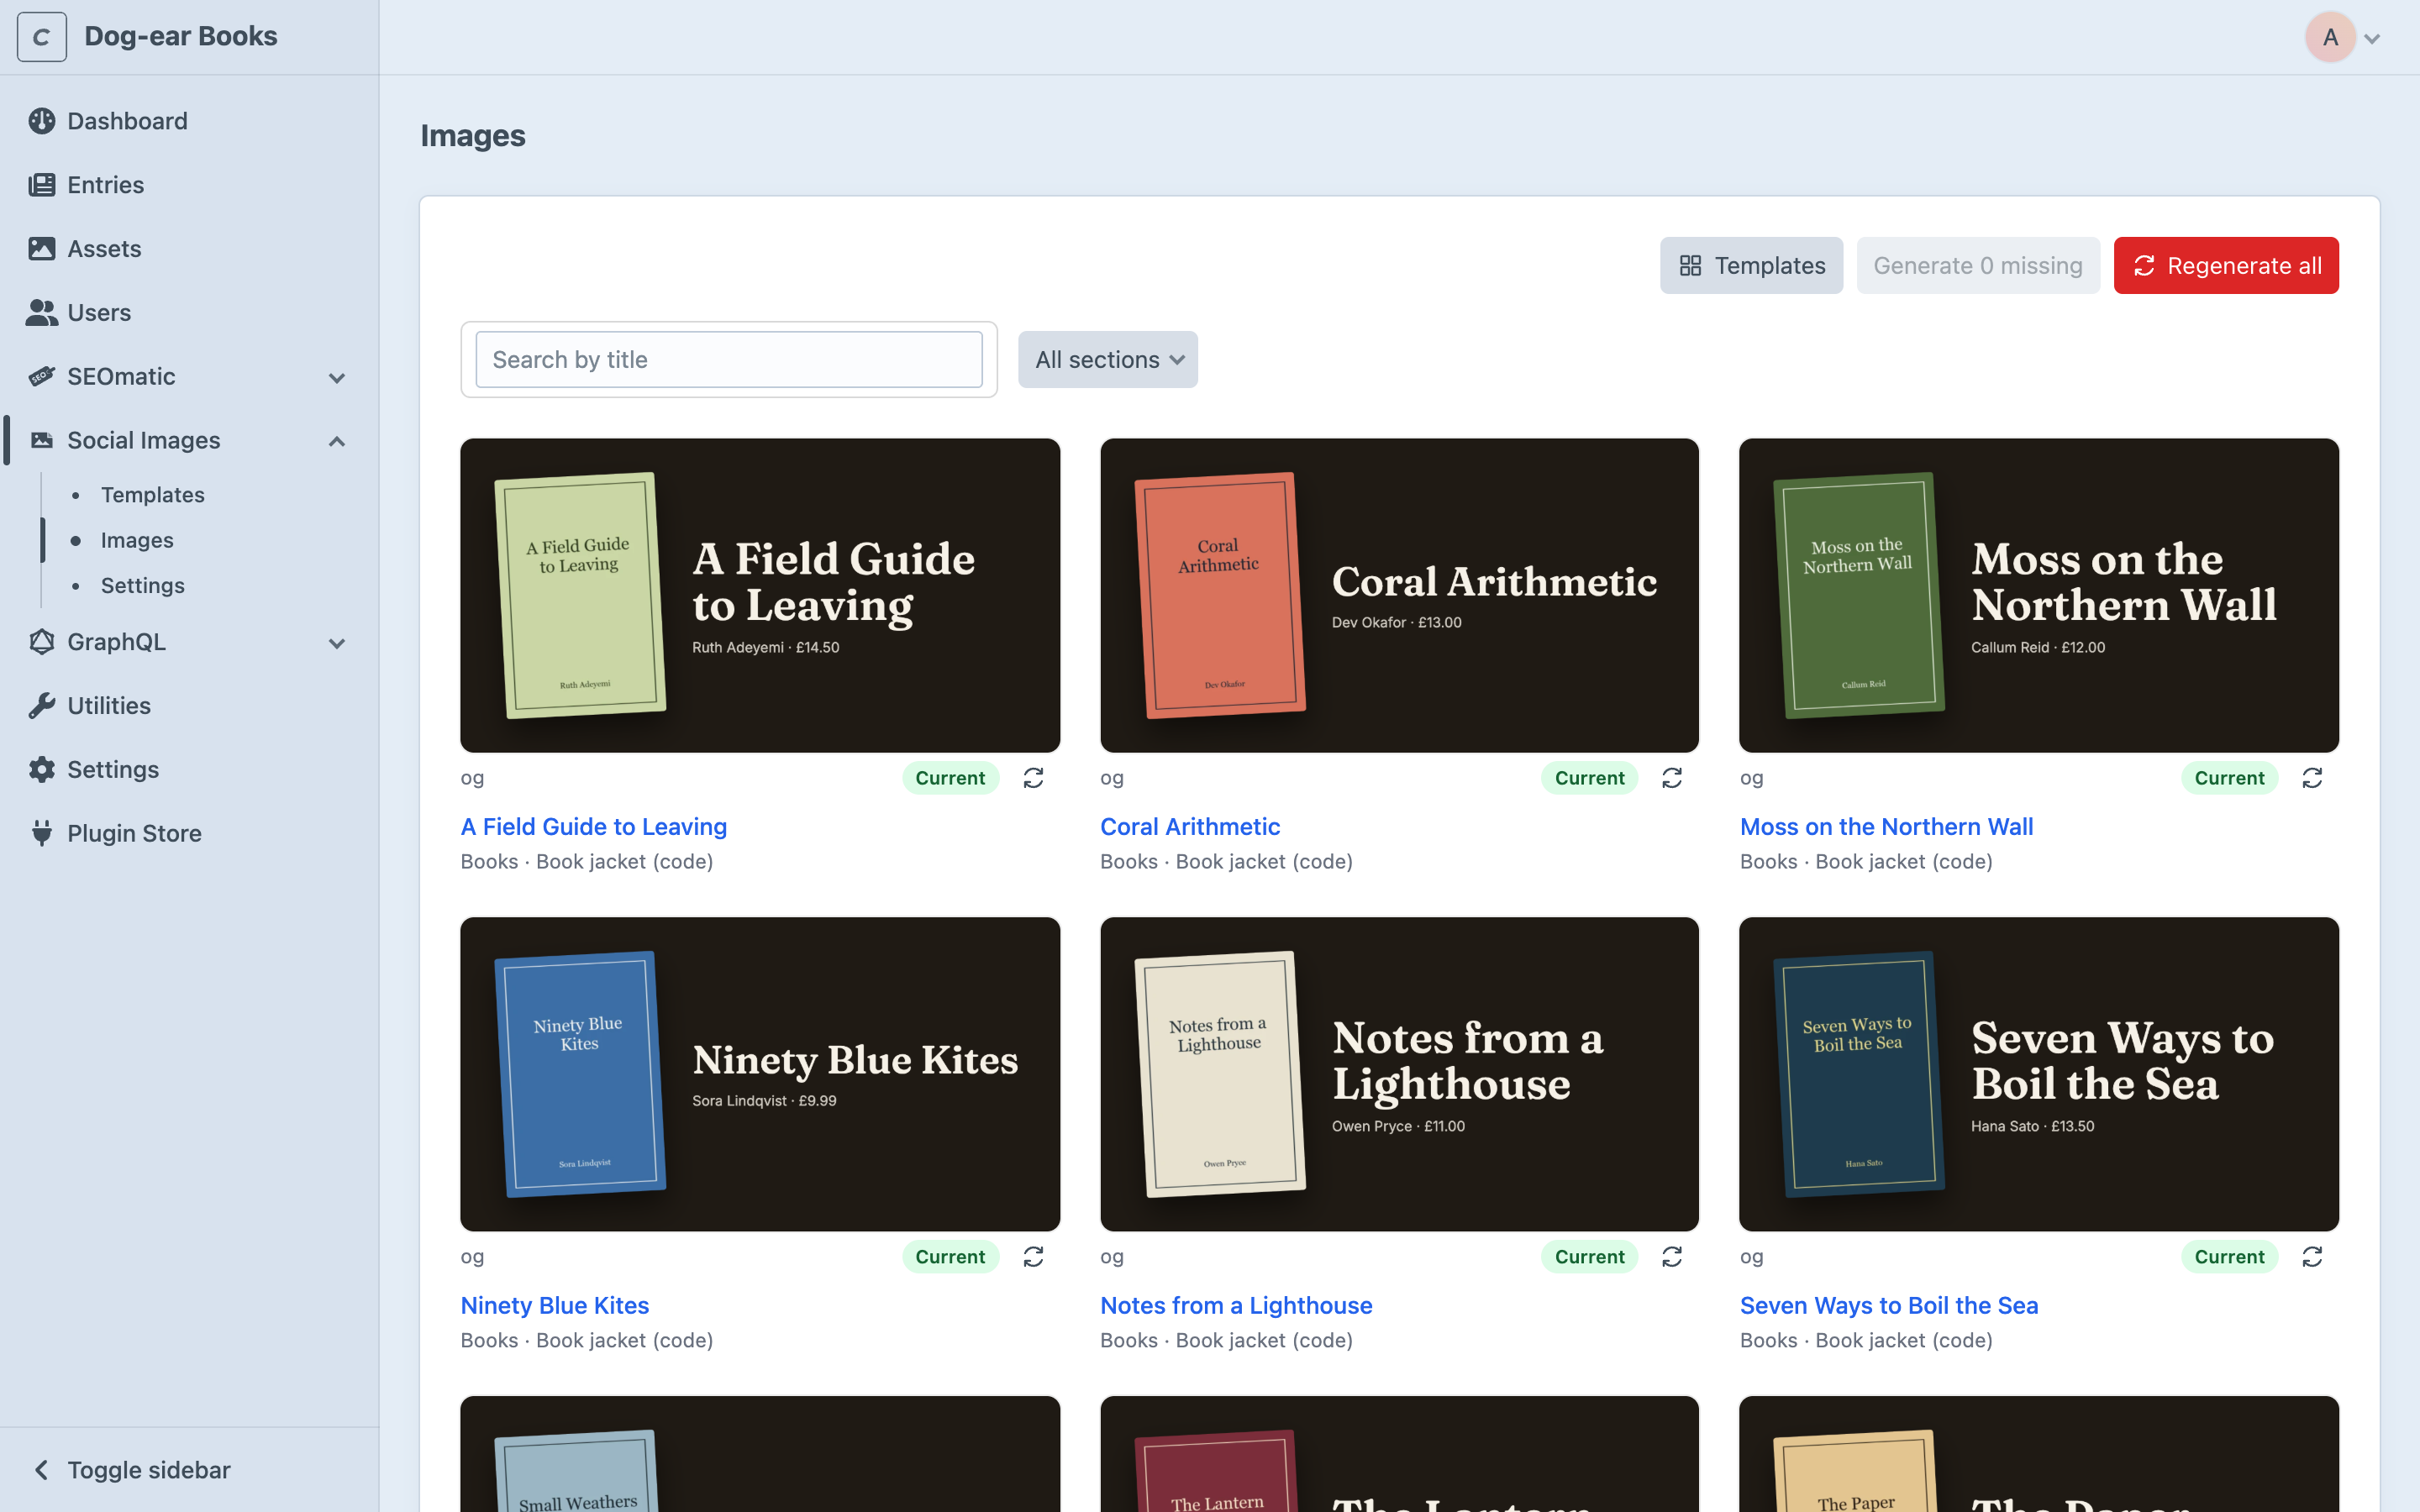The width and height of the screenshot is (2420, 1512).
Task: Click the SEOmatic tag icon
Action: [x=42, y=377]
